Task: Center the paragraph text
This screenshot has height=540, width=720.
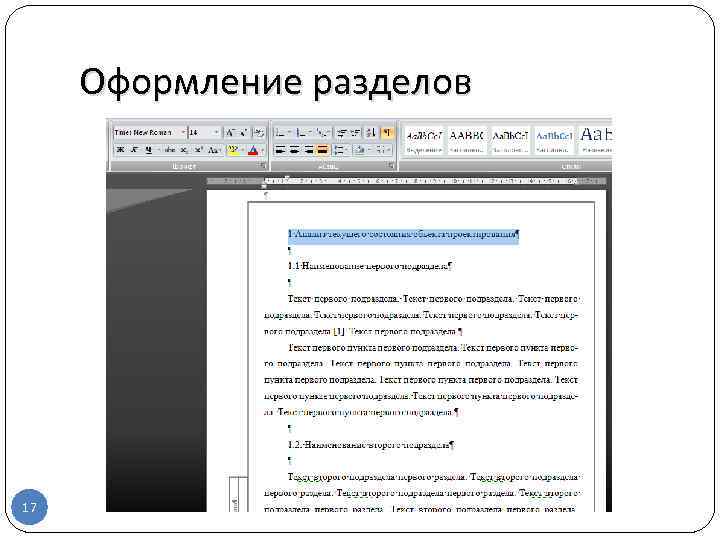Action: pos(294,150)
